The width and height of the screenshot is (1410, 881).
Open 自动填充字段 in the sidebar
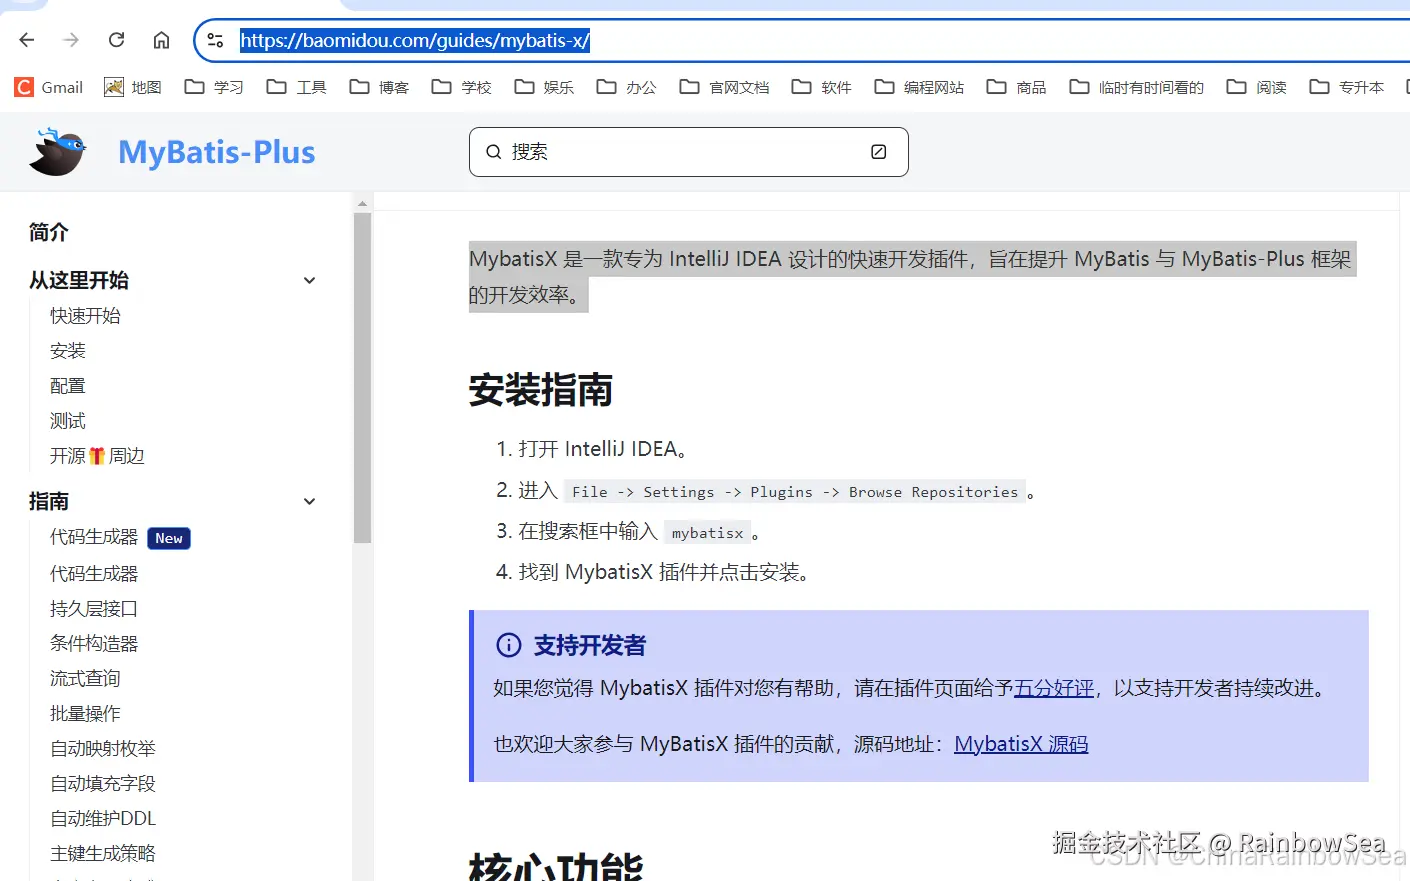[x=103, y=784]
